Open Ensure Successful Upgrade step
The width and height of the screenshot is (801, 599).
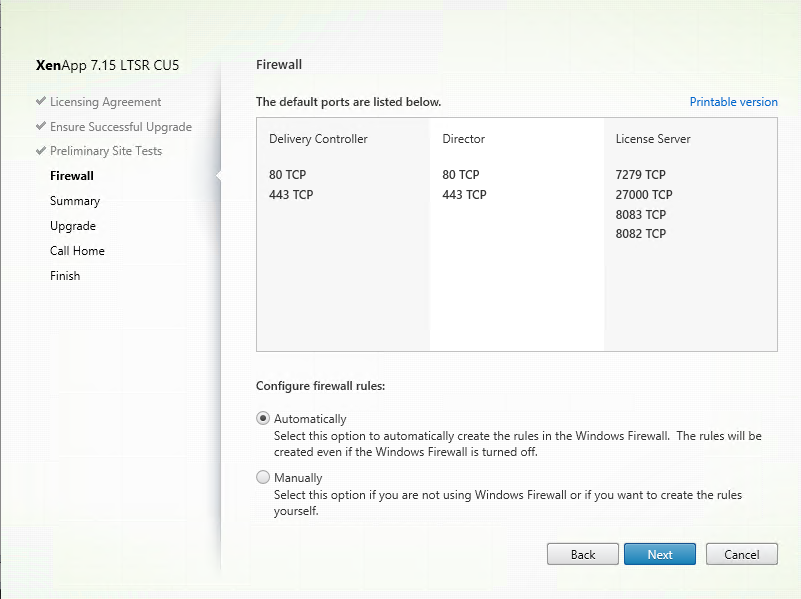coord(121,127)
